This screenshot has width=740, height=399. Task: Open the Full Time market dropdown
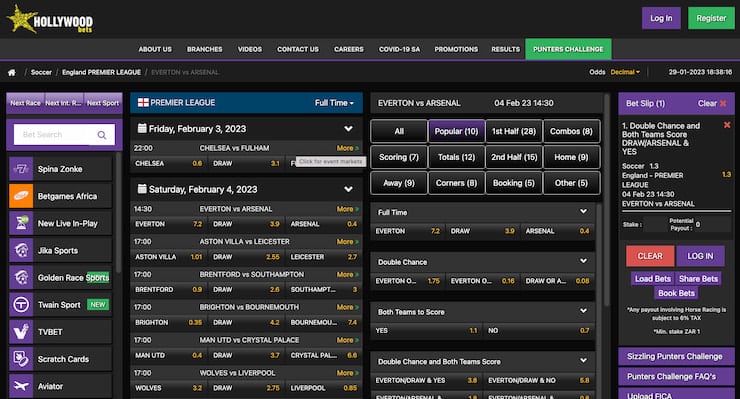tap(334, 103)
